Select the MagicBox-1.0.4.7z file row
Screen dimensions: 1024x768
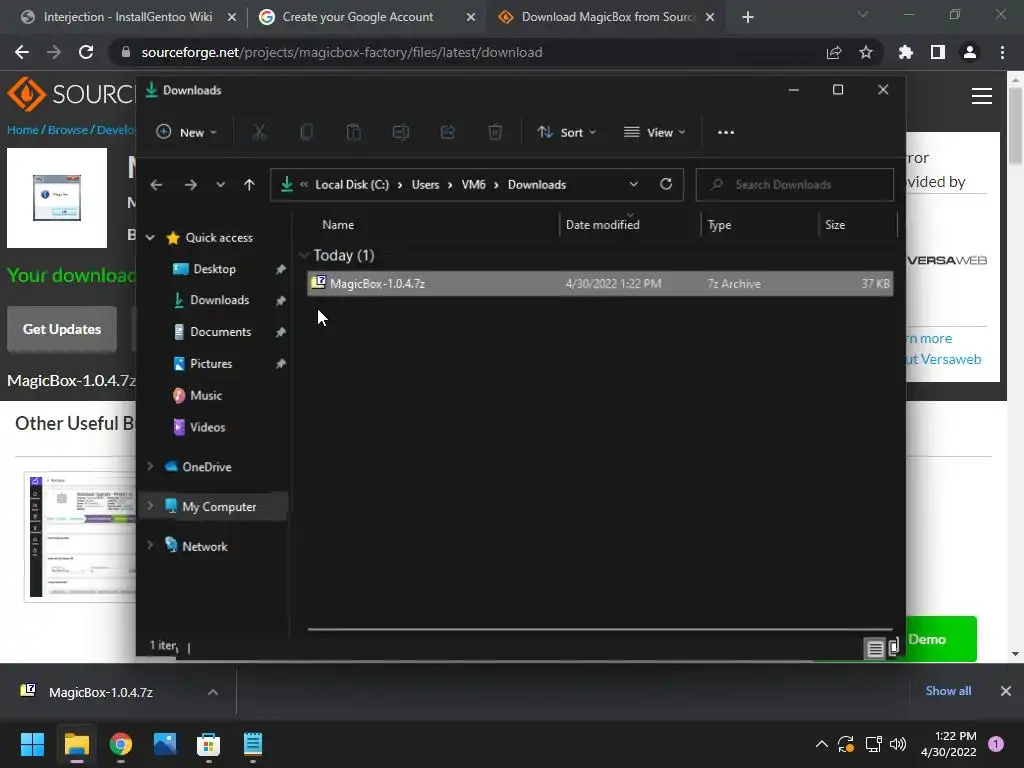click(x=600, y=283)
